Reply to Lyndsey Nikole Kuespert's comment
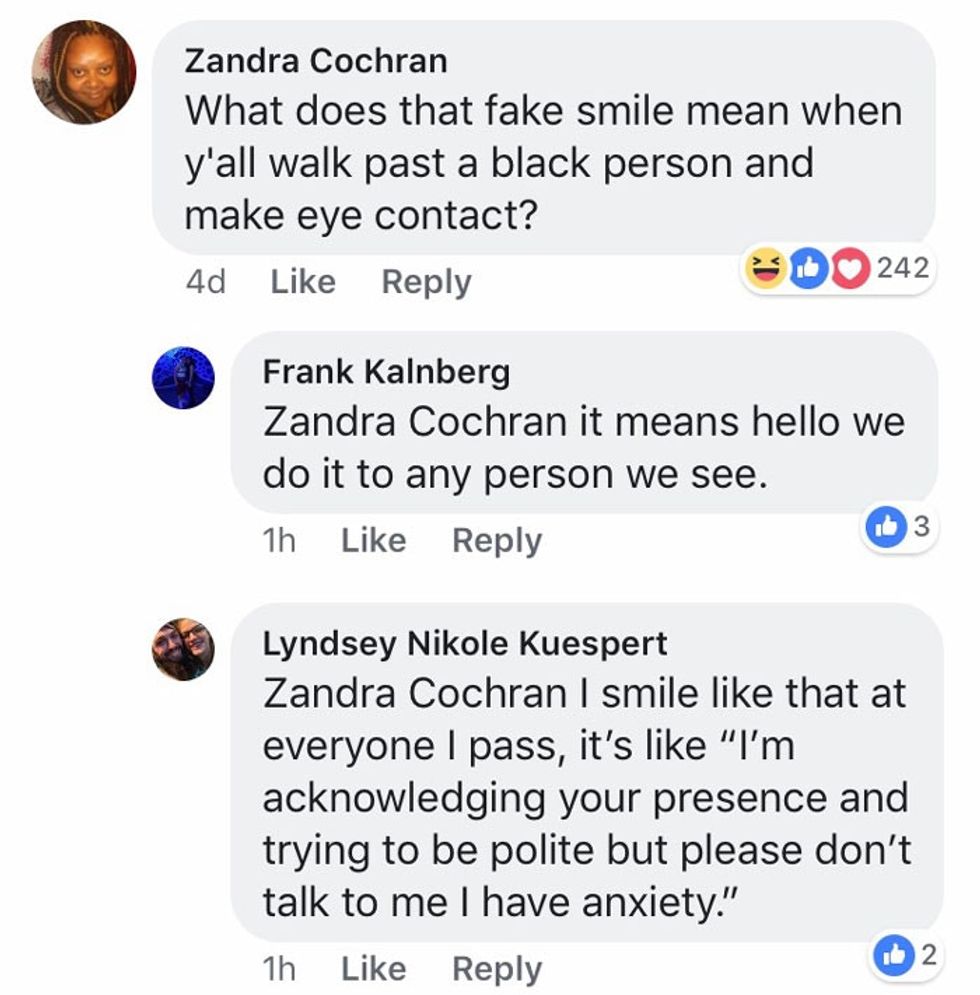The image size is (980, 995). (497, 968)
